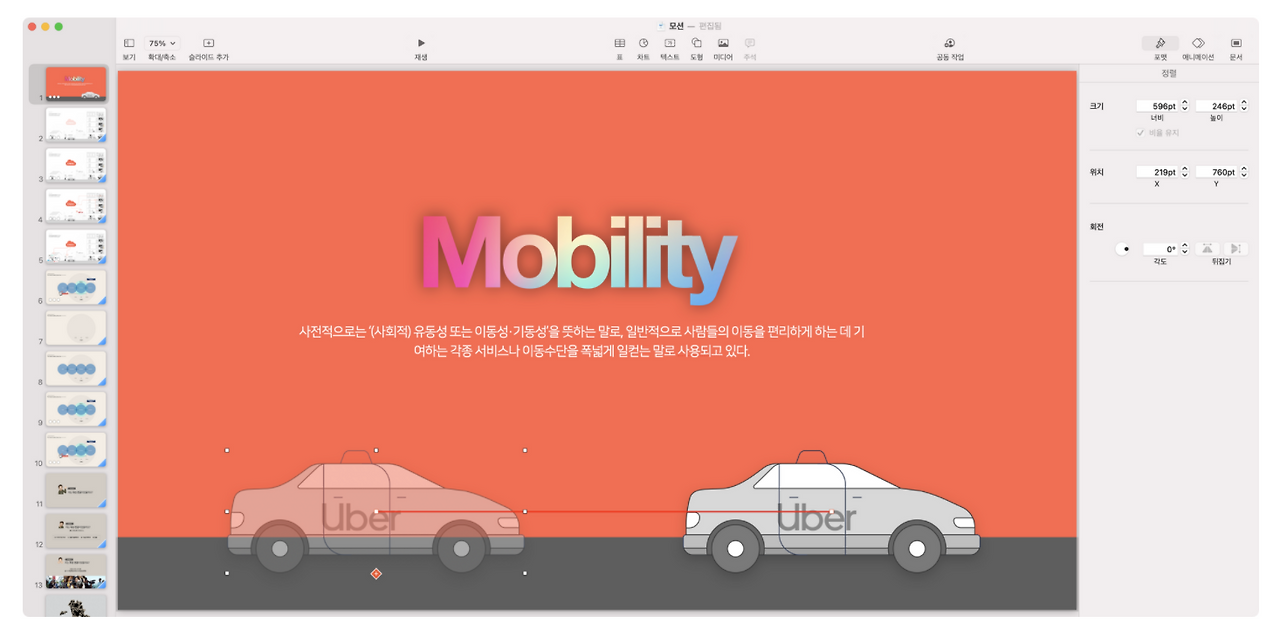The width and height of the screenshot is (1280, 630).
Task: Select slide 7 thumbnail in navigator
Action: 76,328
